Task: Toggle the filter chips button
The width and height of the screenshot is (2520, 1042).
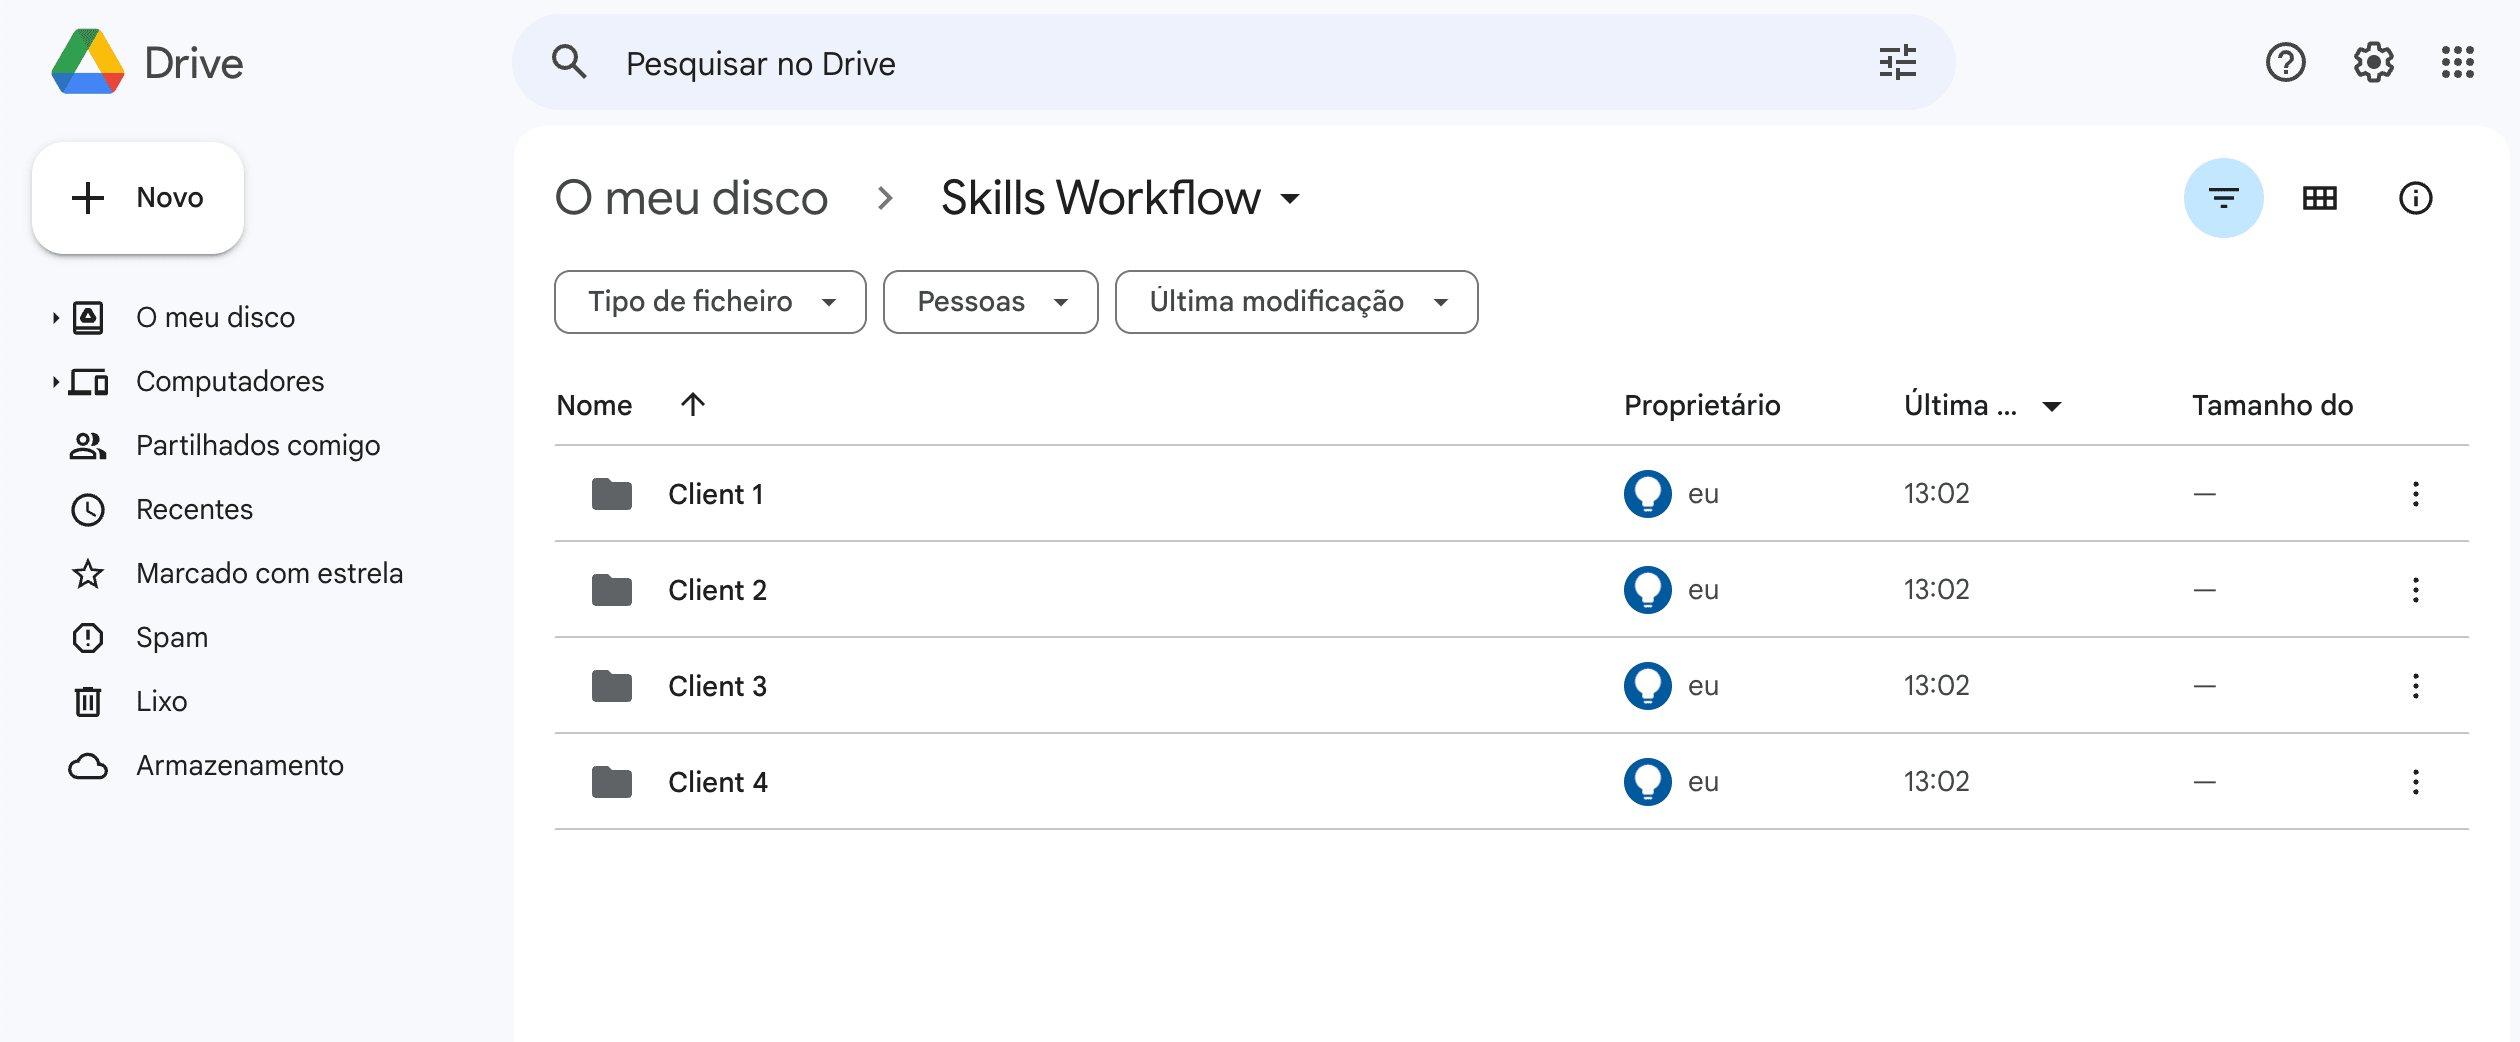Action: (x=2223, y=198)
